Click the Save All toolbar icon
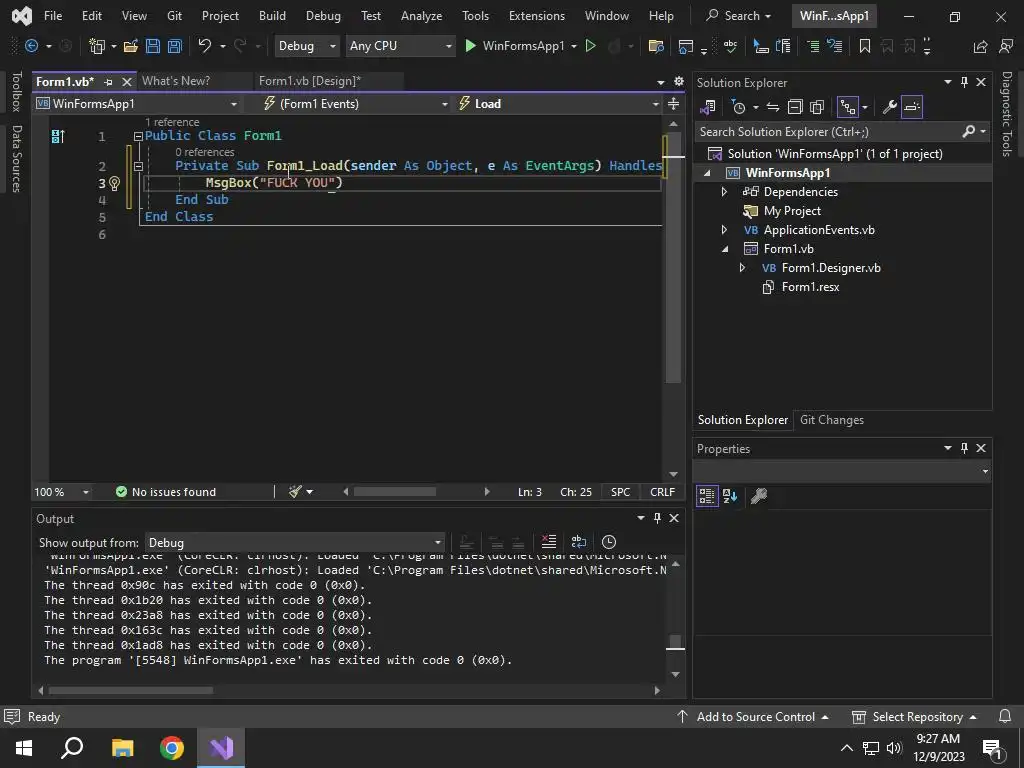The height and width of the screenshot is (768, 1024). point(174,46)
